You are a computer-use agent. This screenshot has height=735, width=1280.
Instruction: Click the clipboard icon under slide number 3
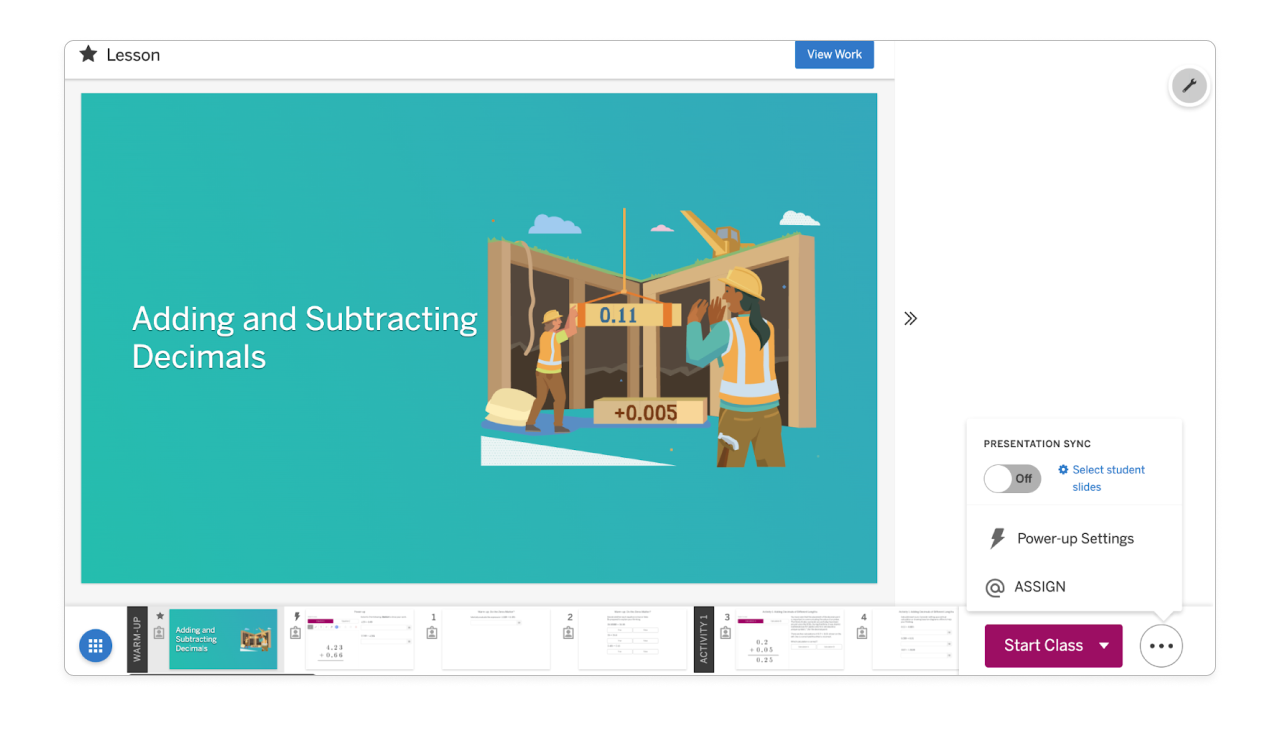[727, 633]
